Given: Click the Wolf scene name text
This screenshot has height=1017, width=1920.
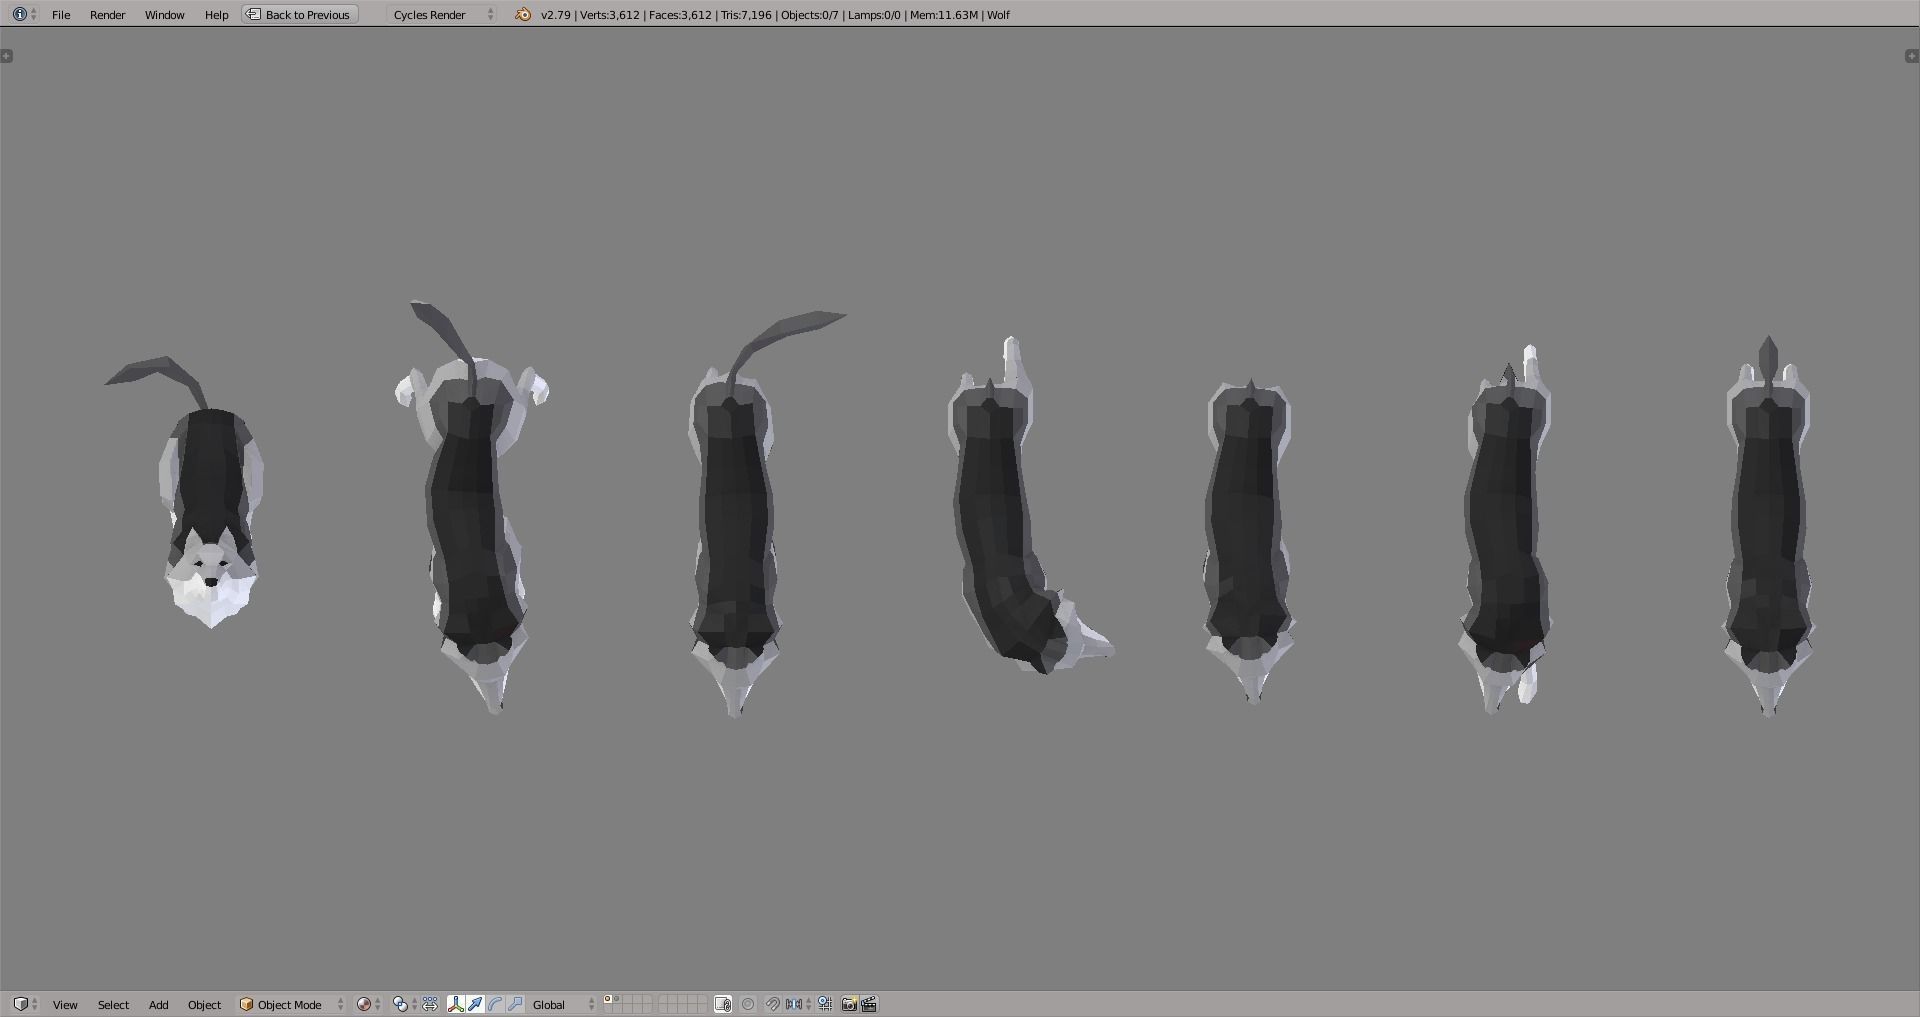Looking at the screenshot, I should (998, 14).
